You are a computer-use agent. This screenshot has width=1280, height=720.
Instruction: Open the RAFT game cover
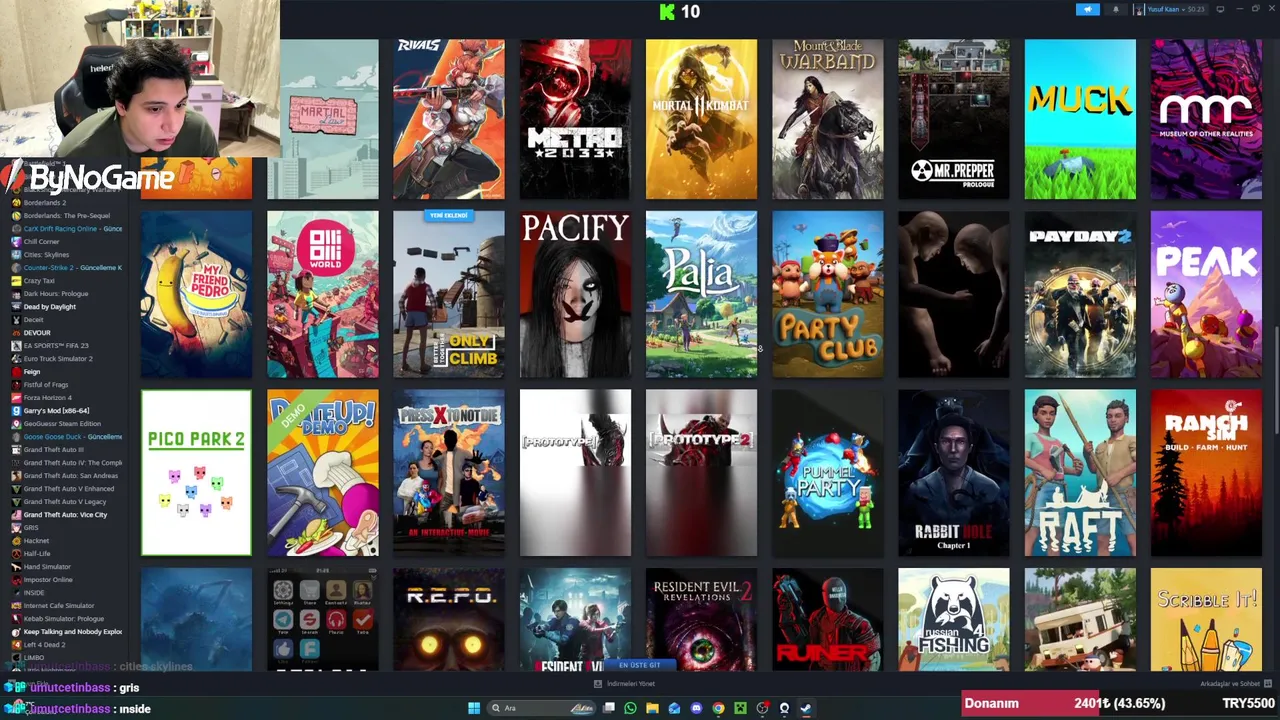pyautogui.click(x=1080, y=473)
